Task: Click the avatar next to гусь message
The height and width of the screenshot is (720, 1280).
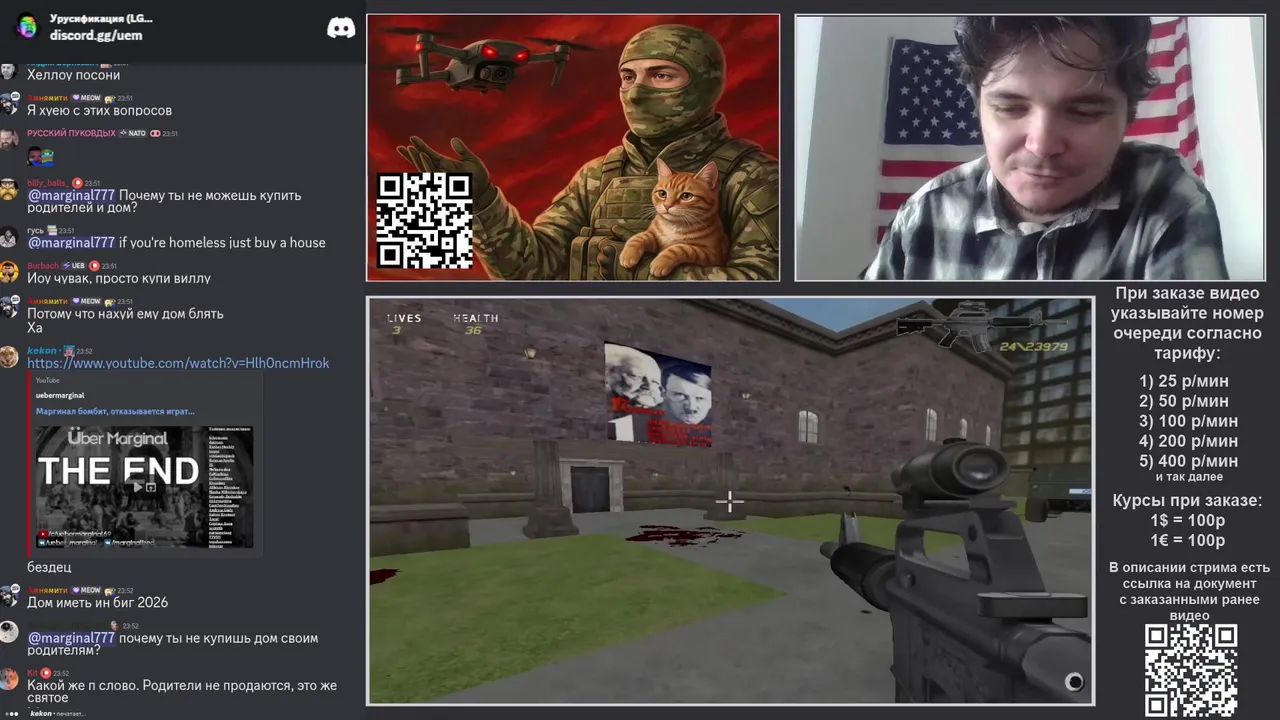Action: point(9,237)
